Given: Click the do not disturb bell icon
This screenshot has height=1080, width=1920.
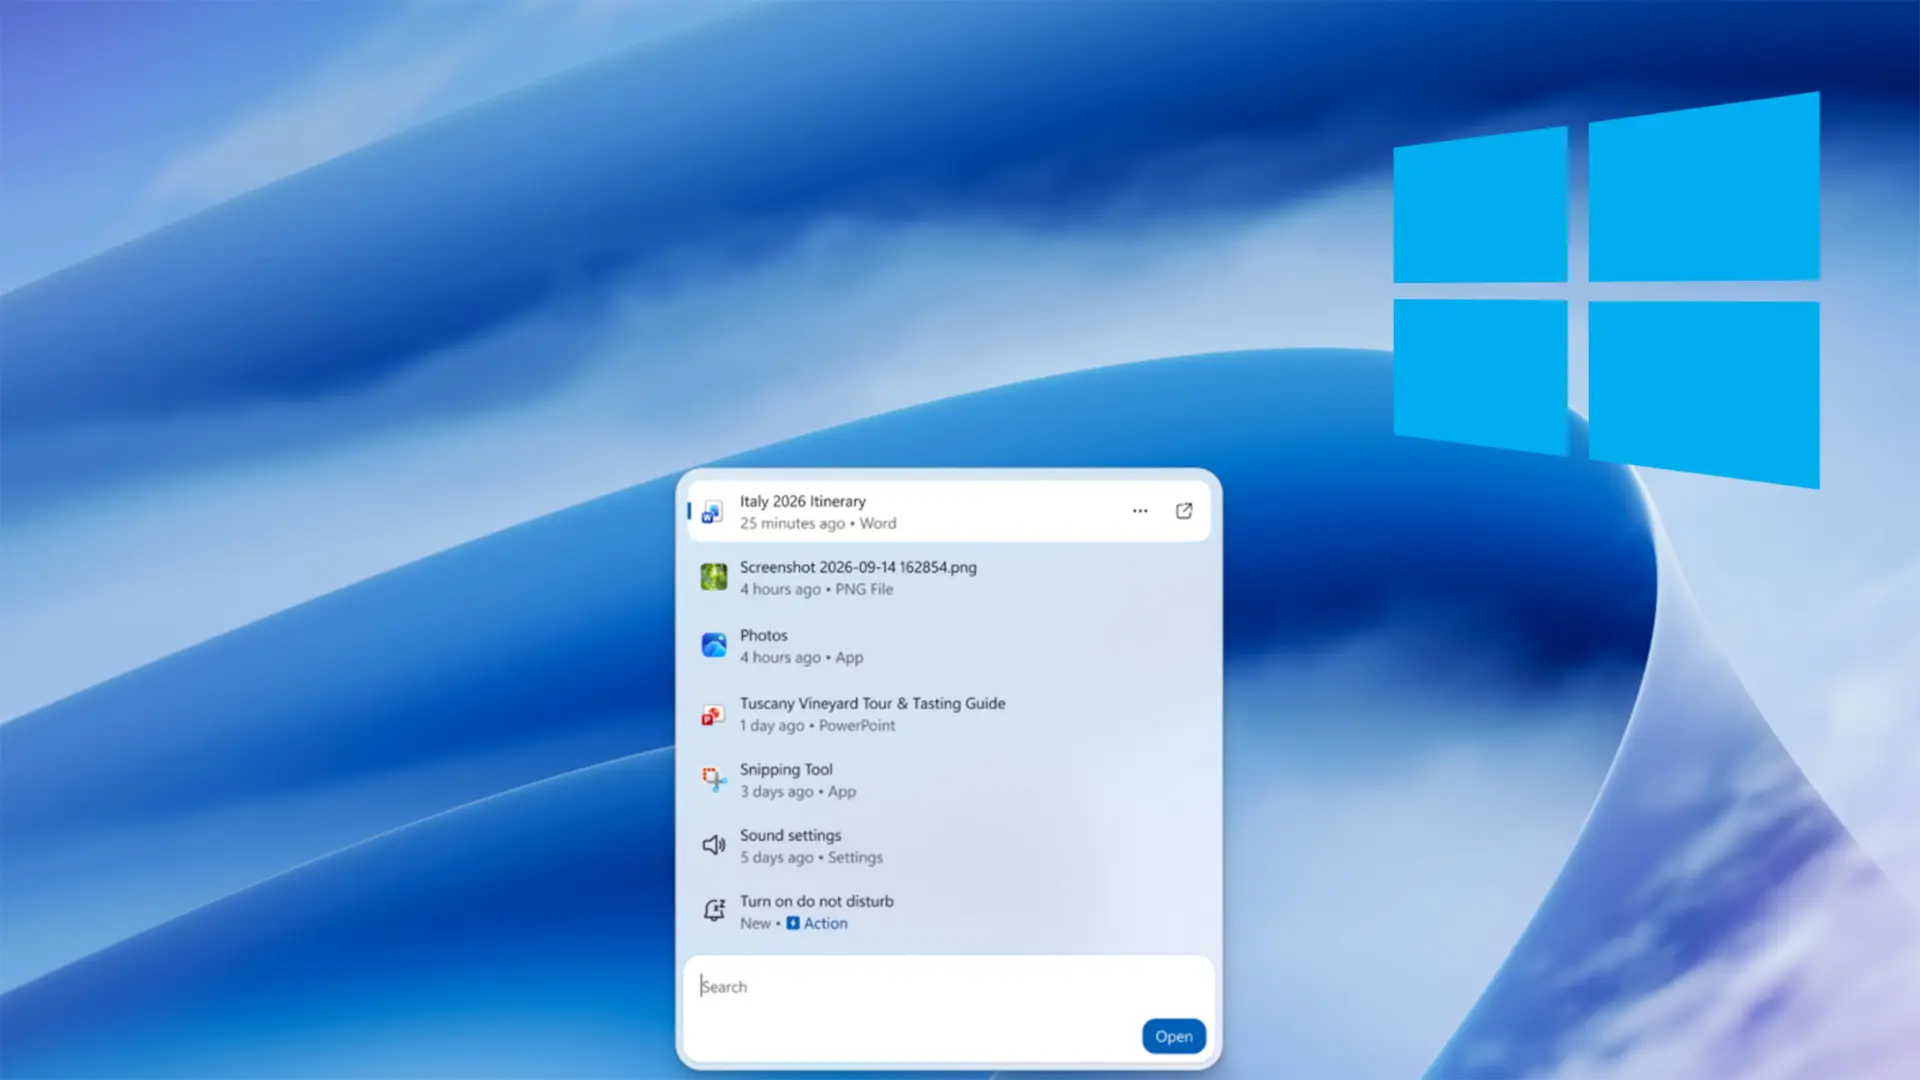Looking at the screenshot, I should coord(714,910).
